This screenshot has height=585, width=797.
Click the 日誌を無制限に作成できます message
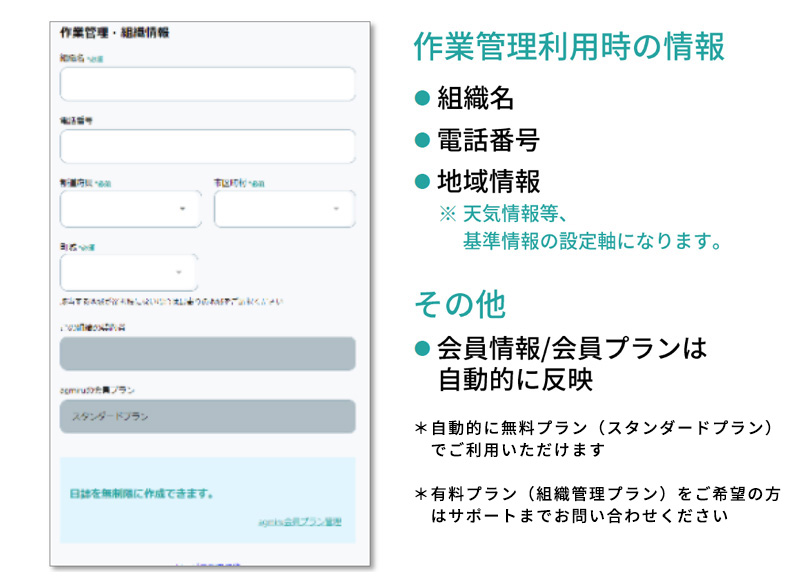pos(142,494)
